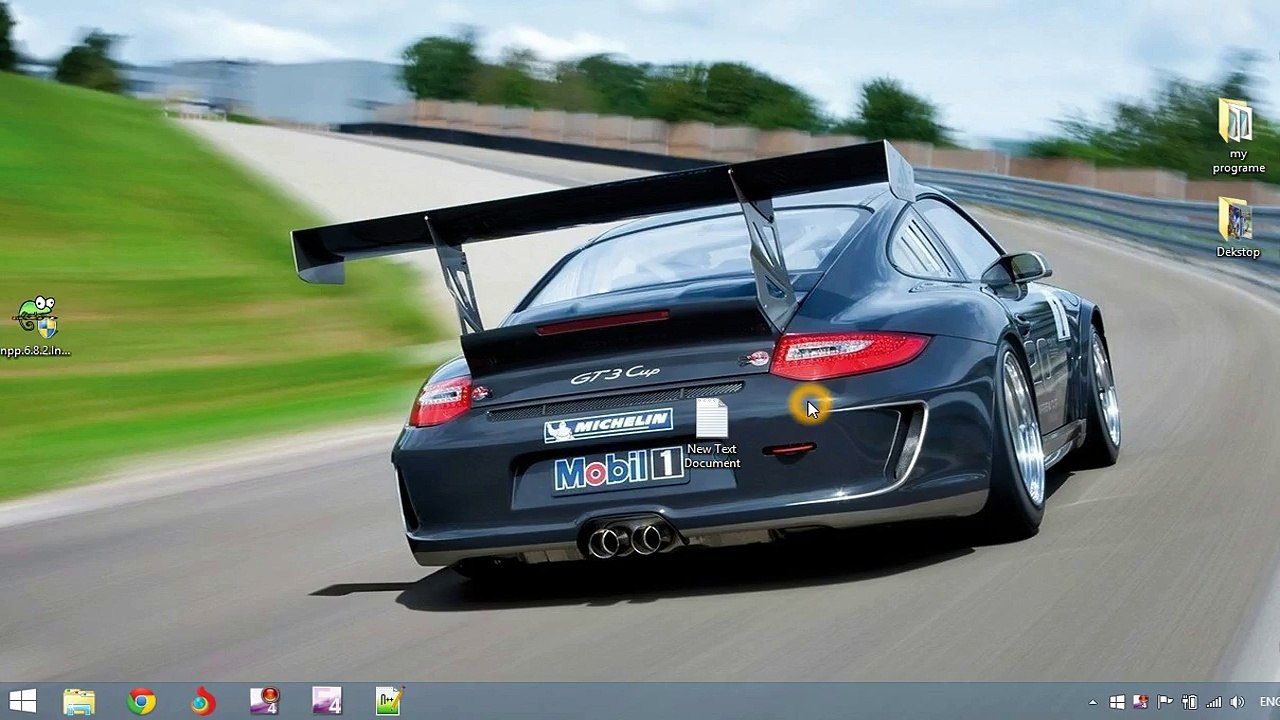Click the Camtasia recorder tray icon

1141,702
